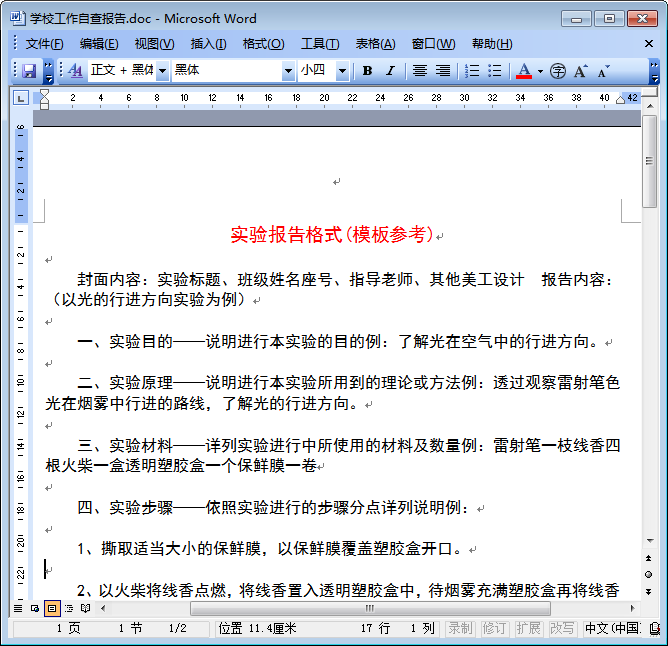Click the Save icon in toolbar
The width and height of the screenshot is (668, 646).
pyautogui.click(x=29, y=71)
